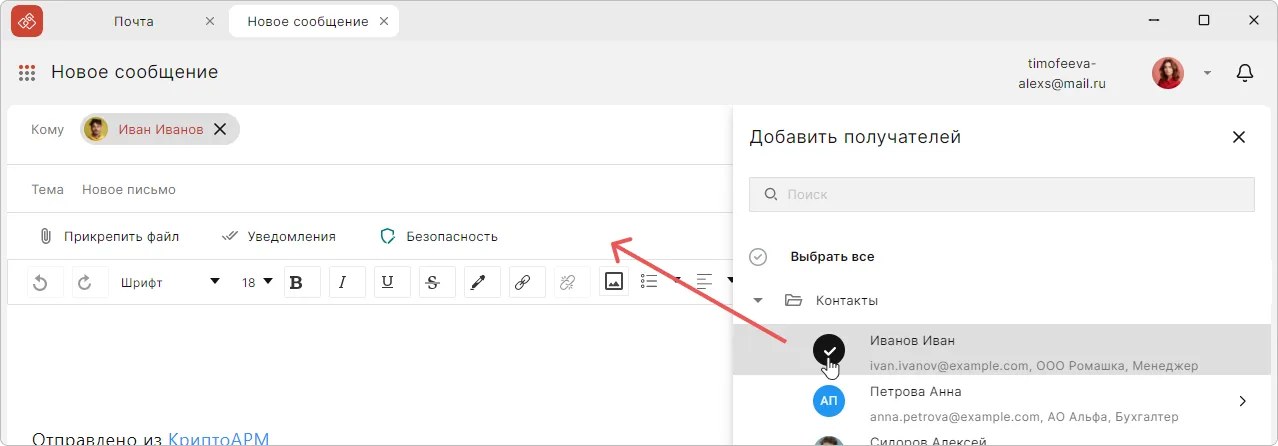Screen dimensions: 1278x446
Task: Toggle bold formatting
Action: (302, 283)
